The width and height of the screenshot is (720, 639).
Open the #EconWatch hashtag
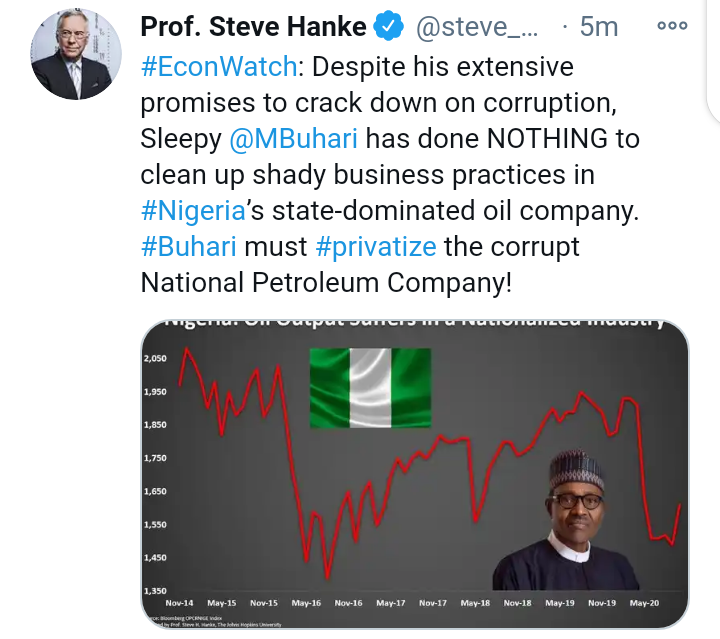(219, 67)
